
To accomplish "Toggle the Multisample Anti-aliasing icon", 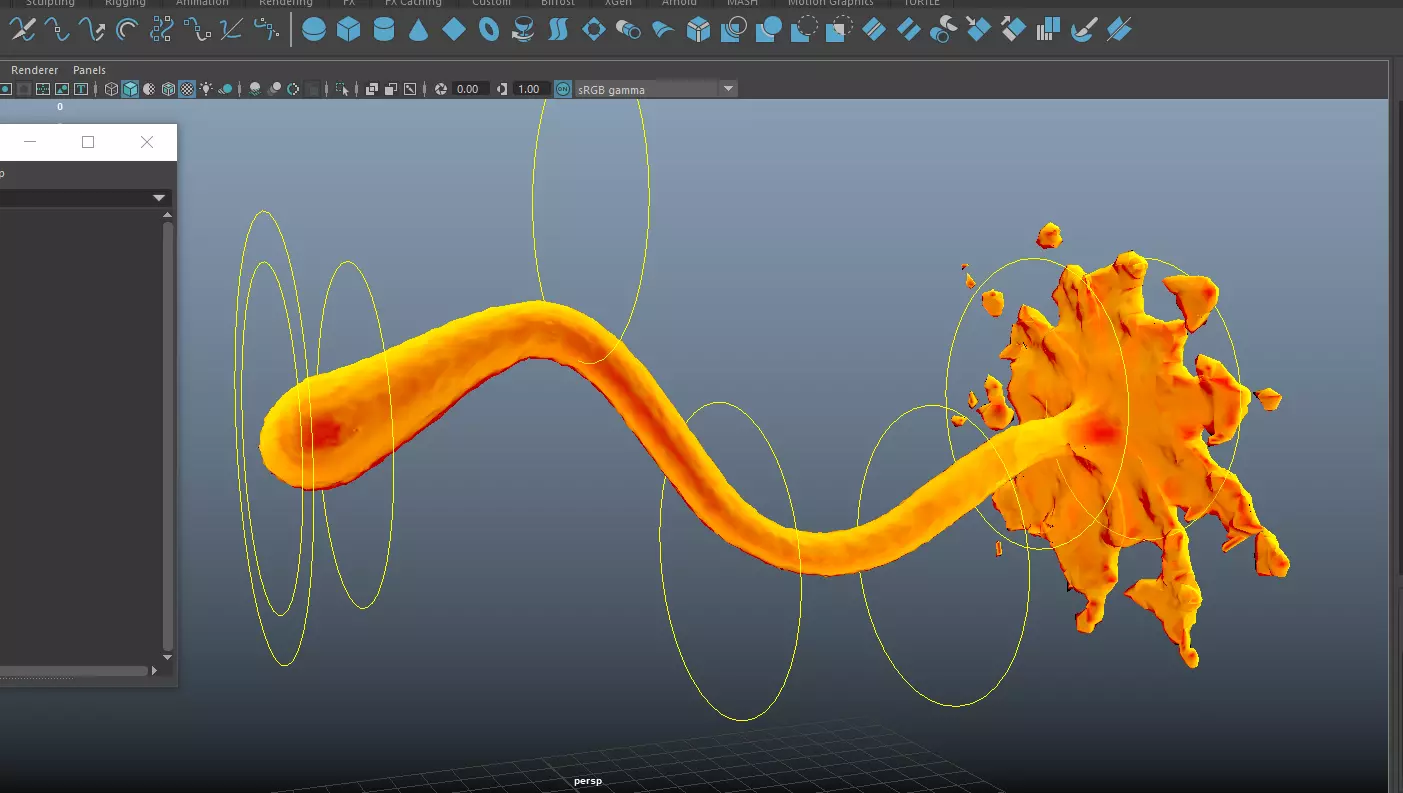I will click(293, 89).
